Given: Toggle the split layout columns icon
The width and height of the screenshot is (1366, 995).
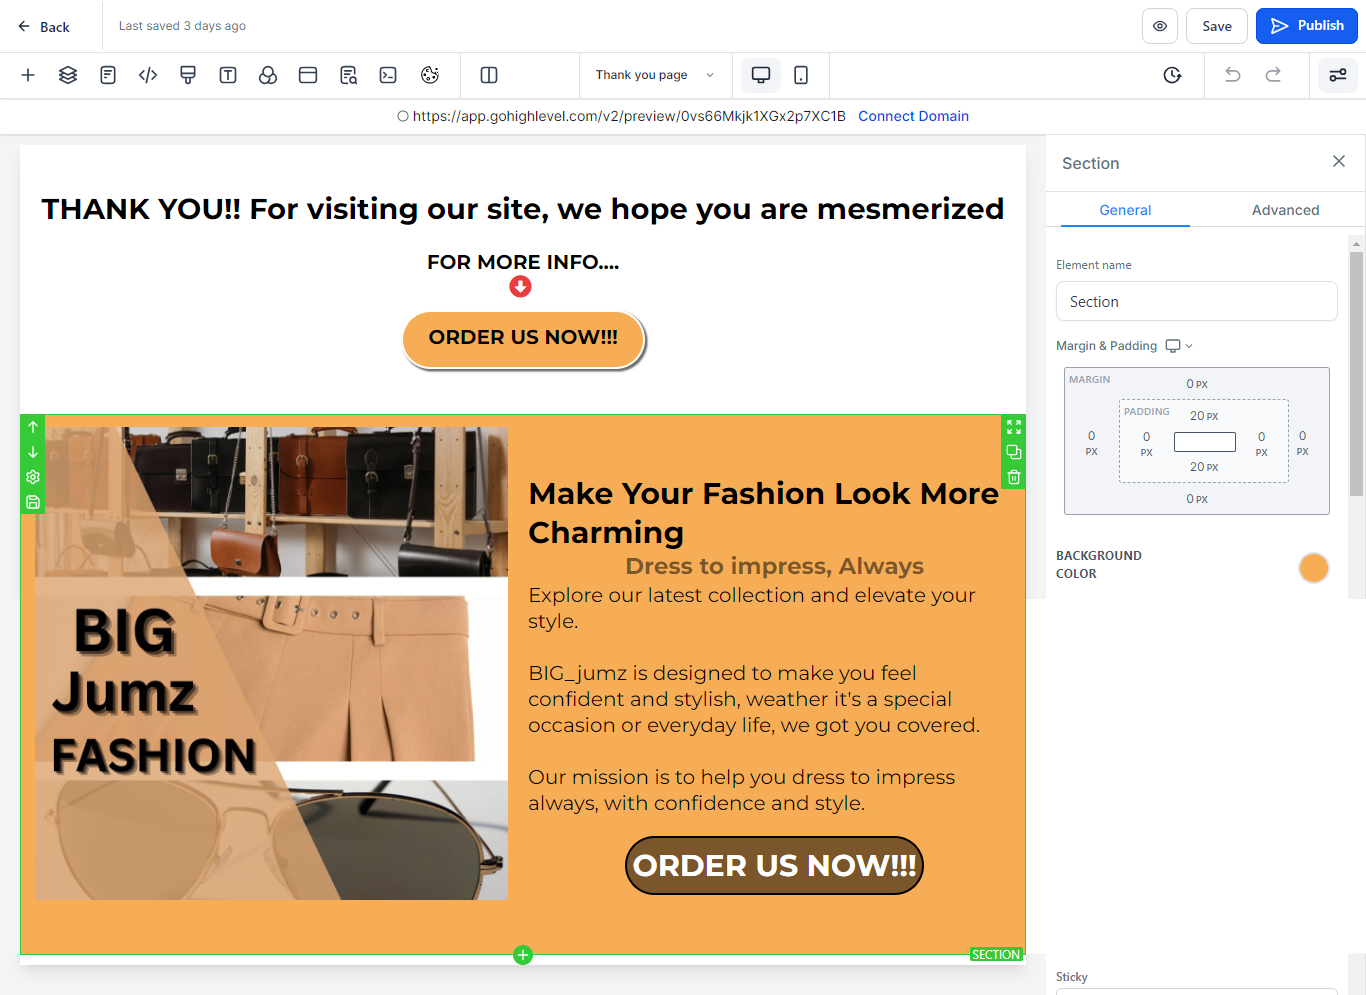Looking at the screenshot, I should pos(489,75).
